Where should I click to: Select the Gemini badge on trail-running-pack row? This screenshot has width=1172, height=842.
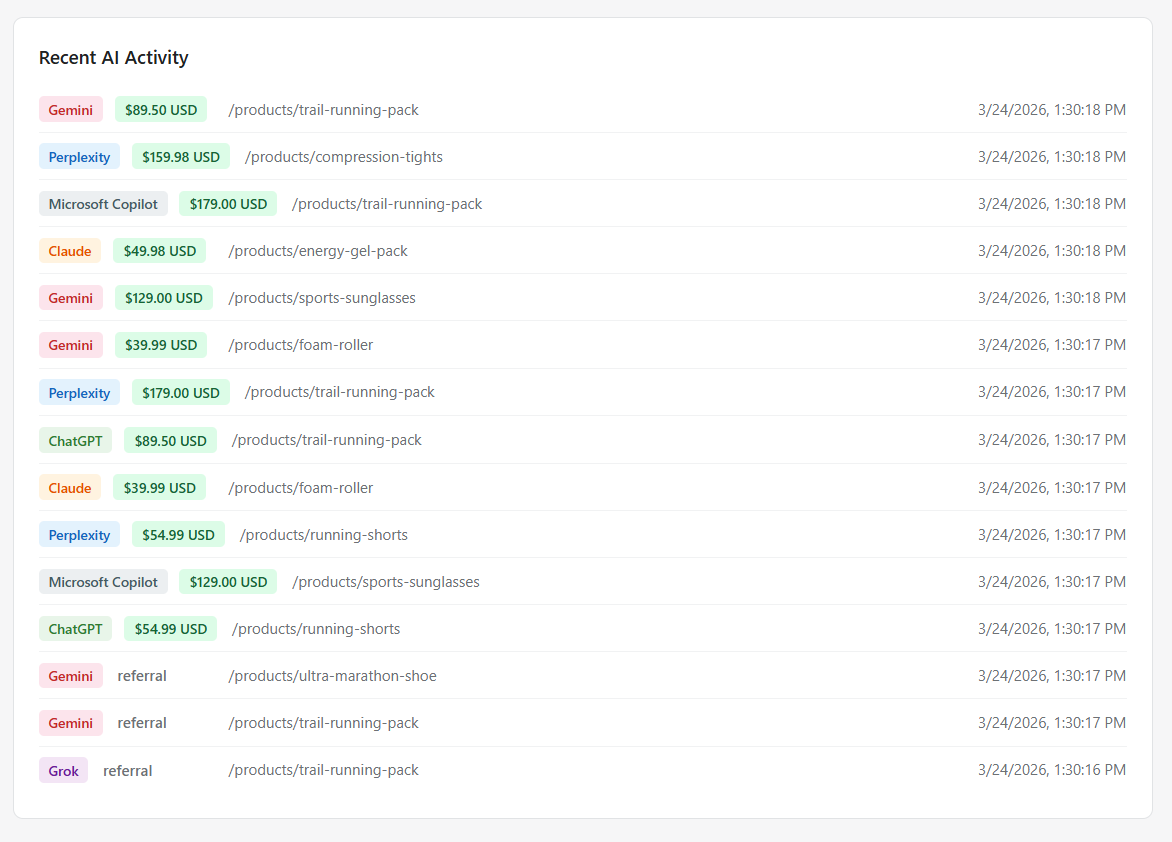(x=70, y=109)
